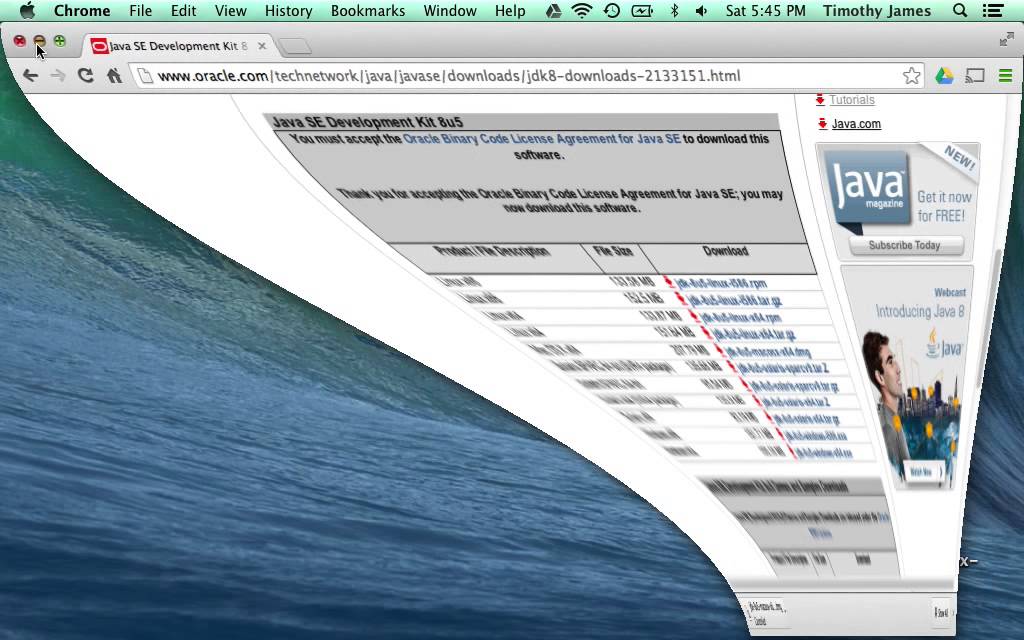Open the Wi-Fi status menu

click(581, 10)
